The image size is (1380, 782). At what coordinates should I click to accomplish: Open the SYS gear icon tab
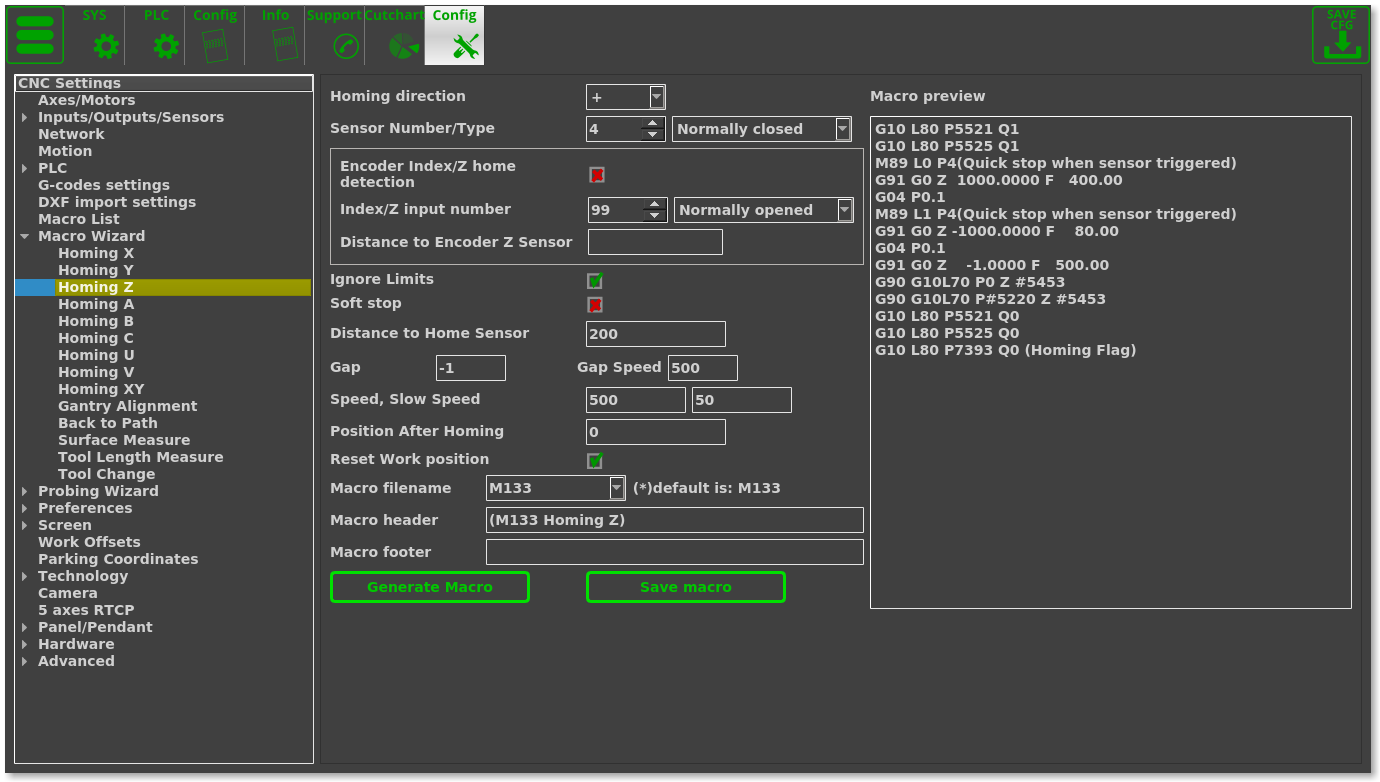tap(105, 45)
